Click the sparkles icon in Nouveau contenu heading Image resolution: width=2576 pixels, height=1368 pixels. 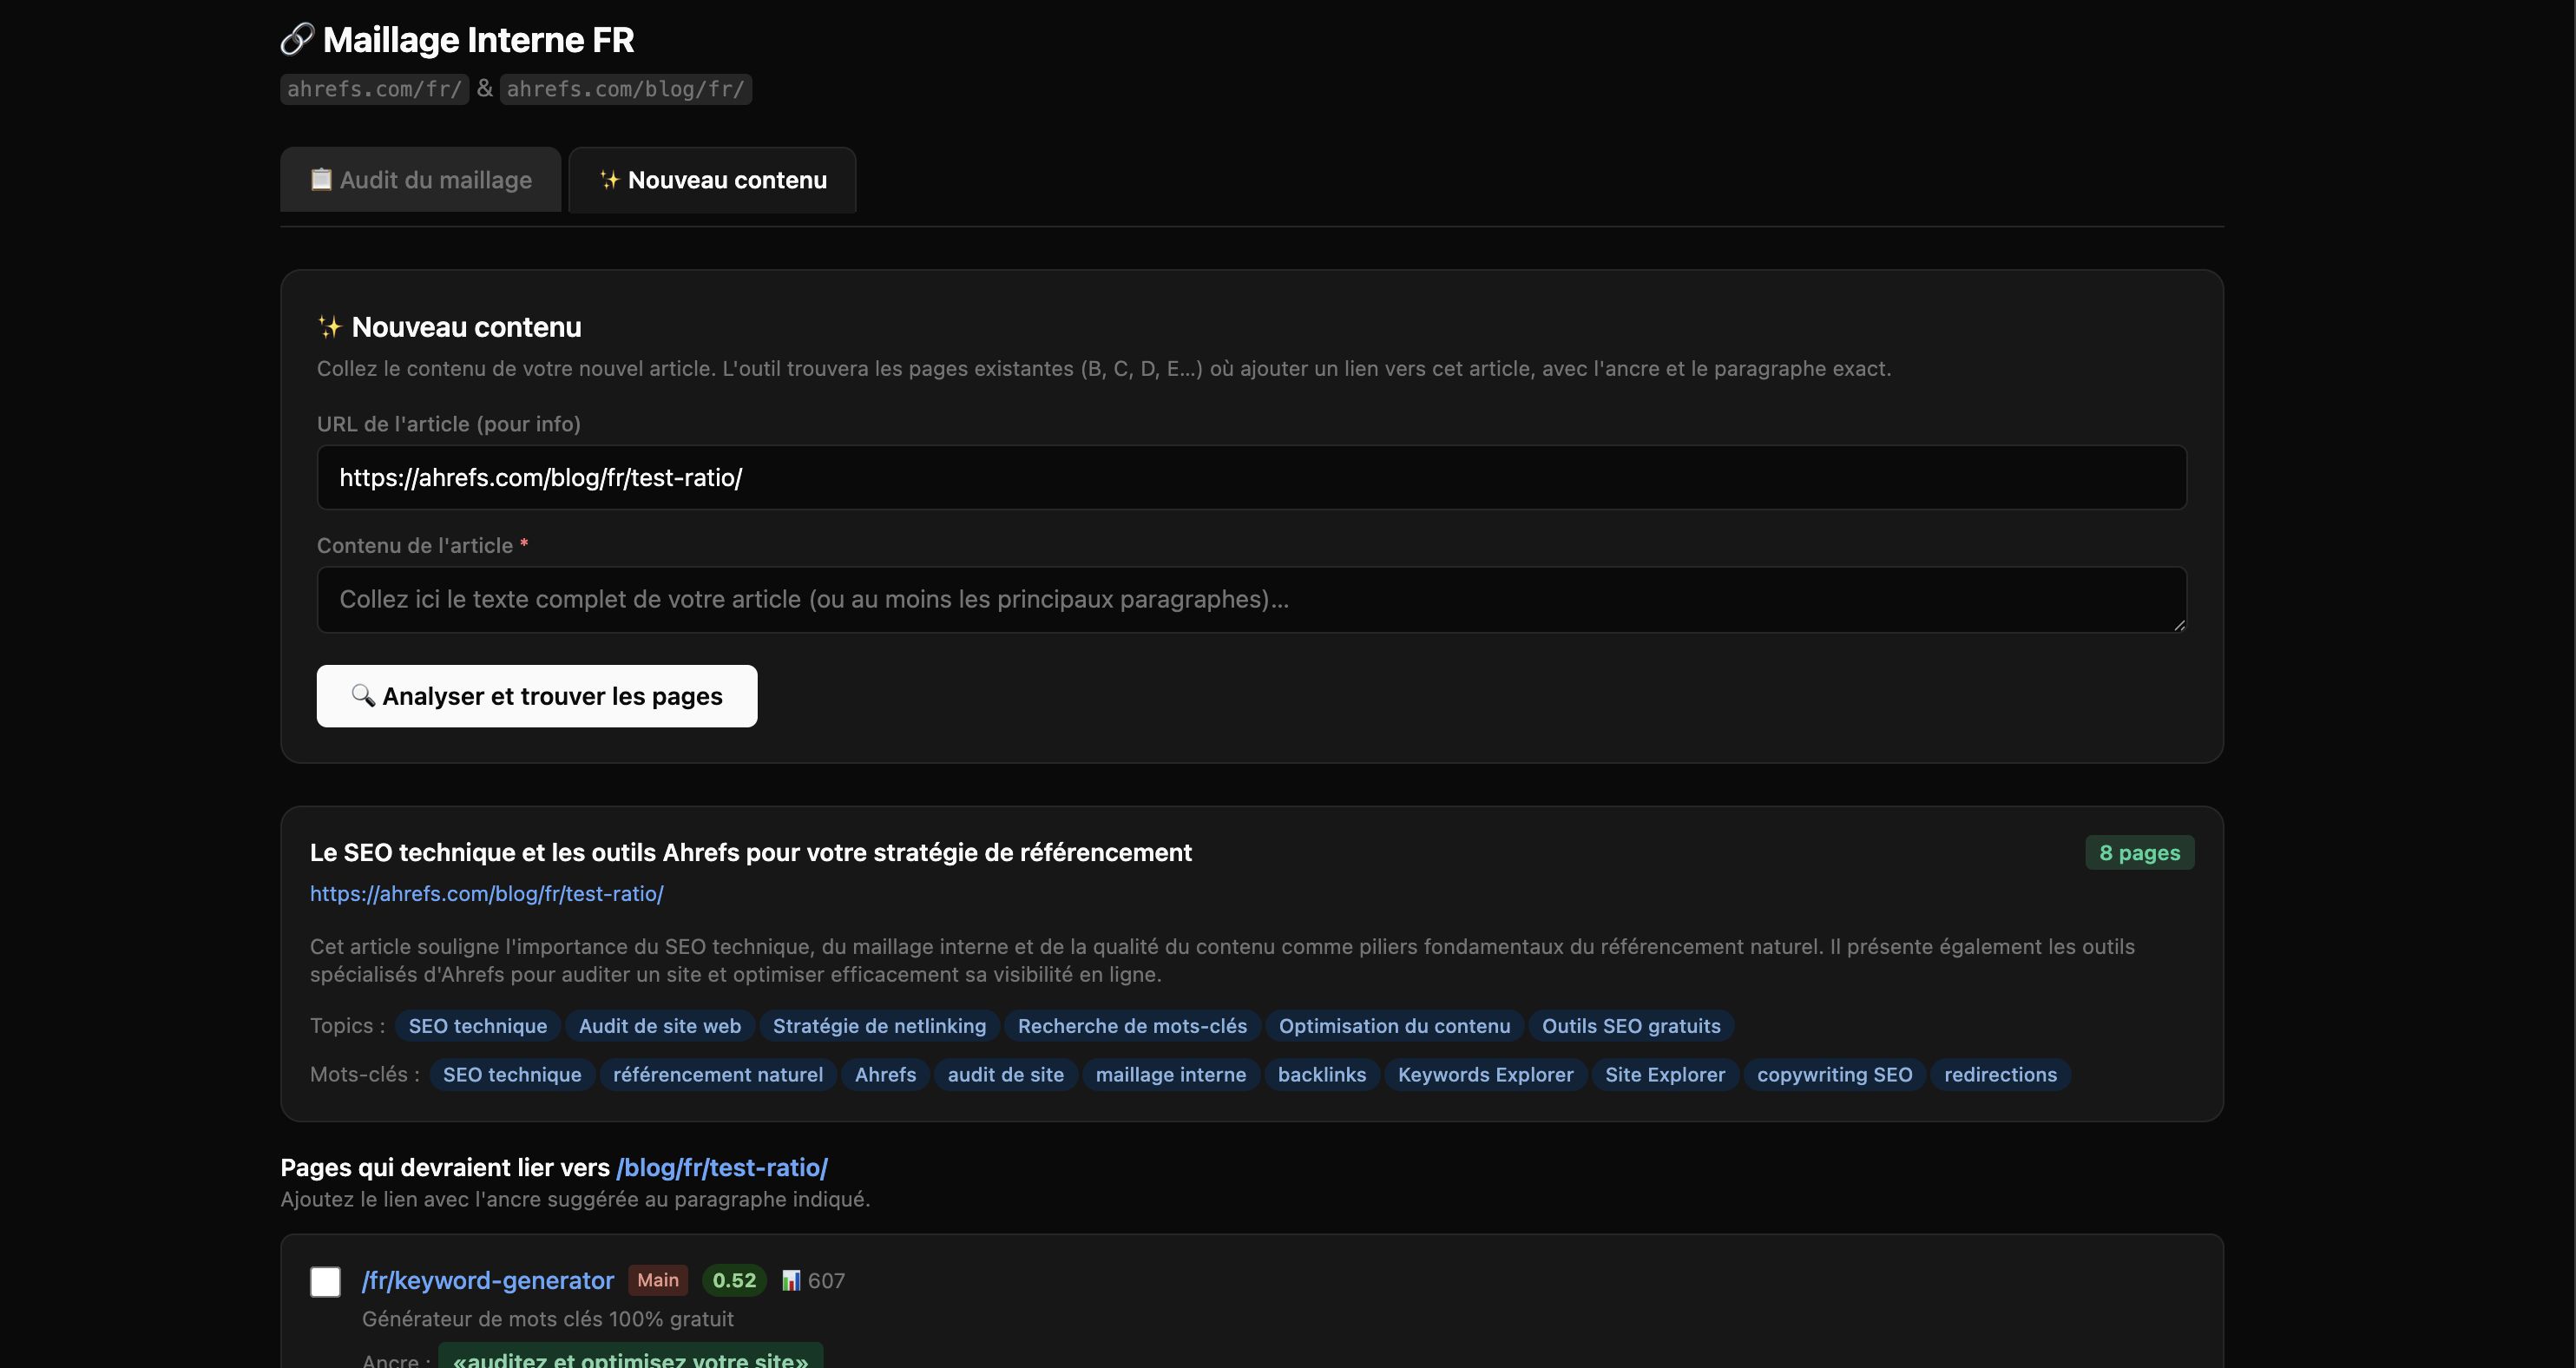[x=329, y=326]
